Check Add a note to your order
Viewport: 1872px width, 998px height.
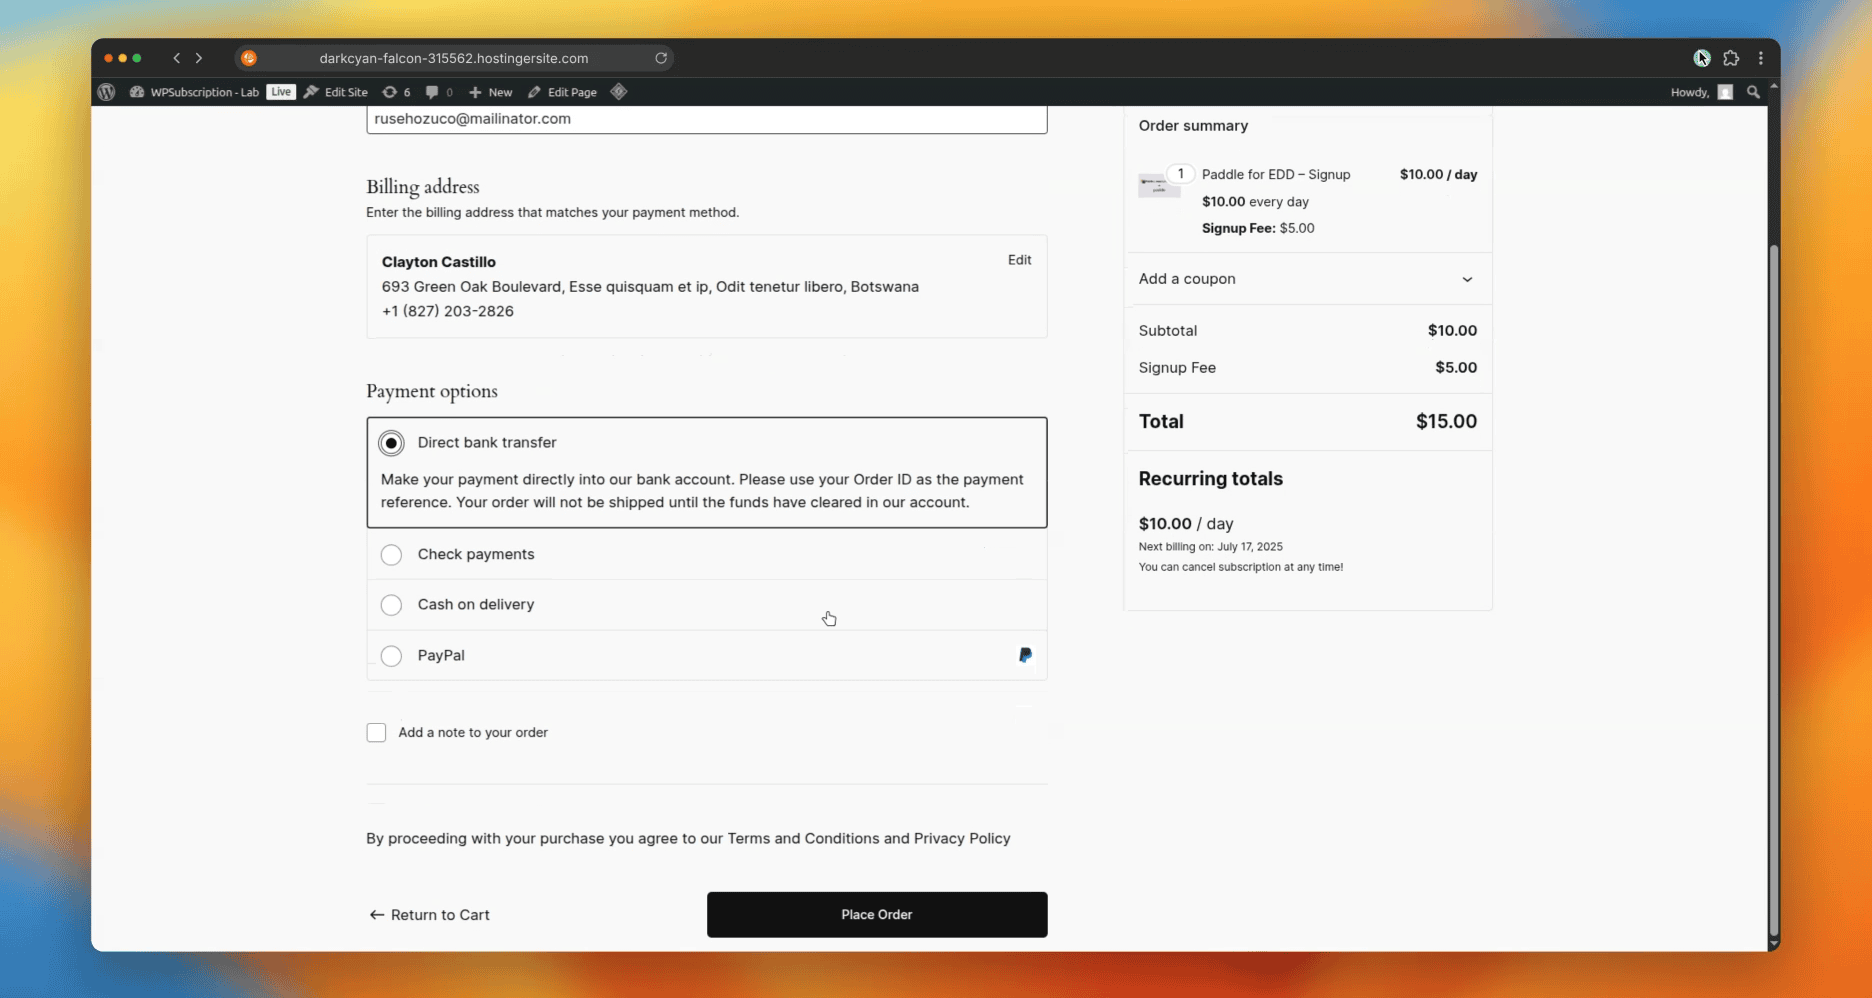point(376,733)
